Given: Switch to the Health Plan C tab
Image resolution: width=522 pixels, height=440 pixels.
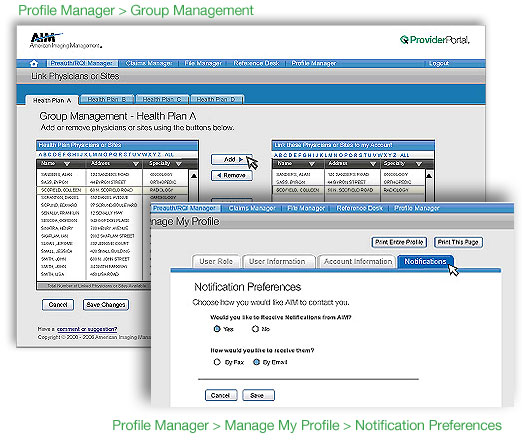Looking at the screenshot, I should coord(162,99).
